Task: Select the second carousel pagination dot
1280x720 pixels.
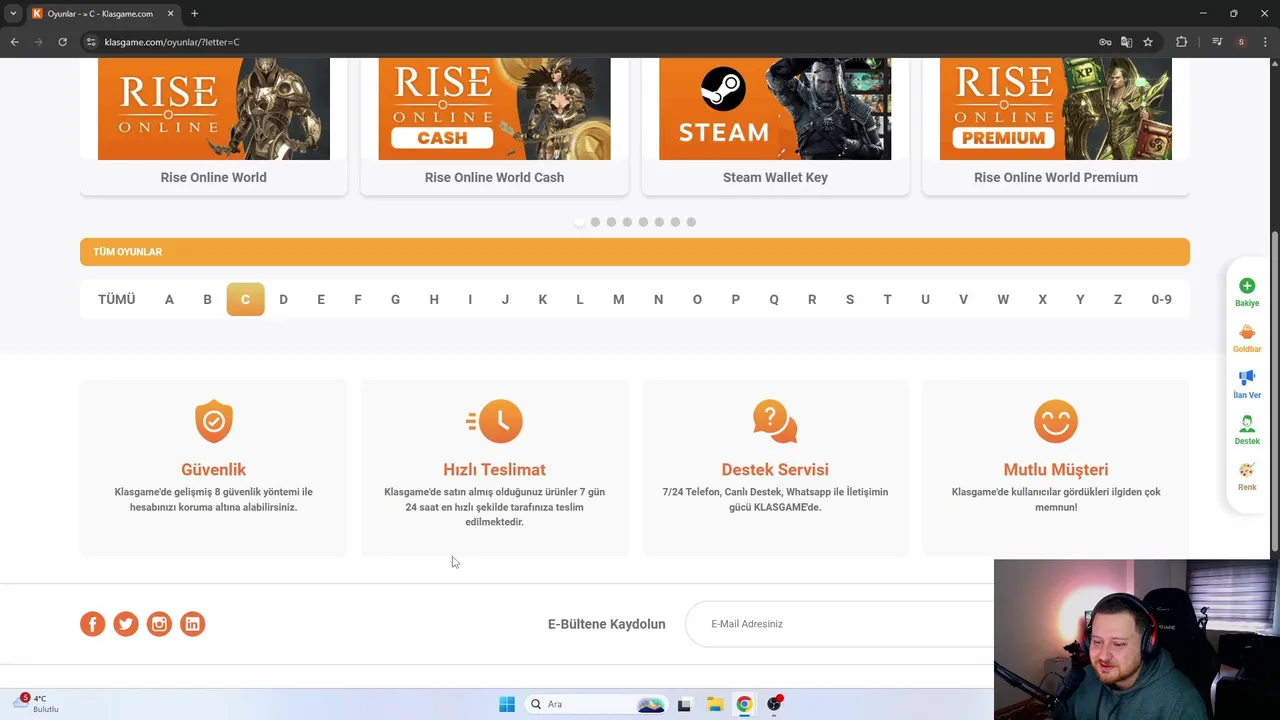Action: pos(595,222)
